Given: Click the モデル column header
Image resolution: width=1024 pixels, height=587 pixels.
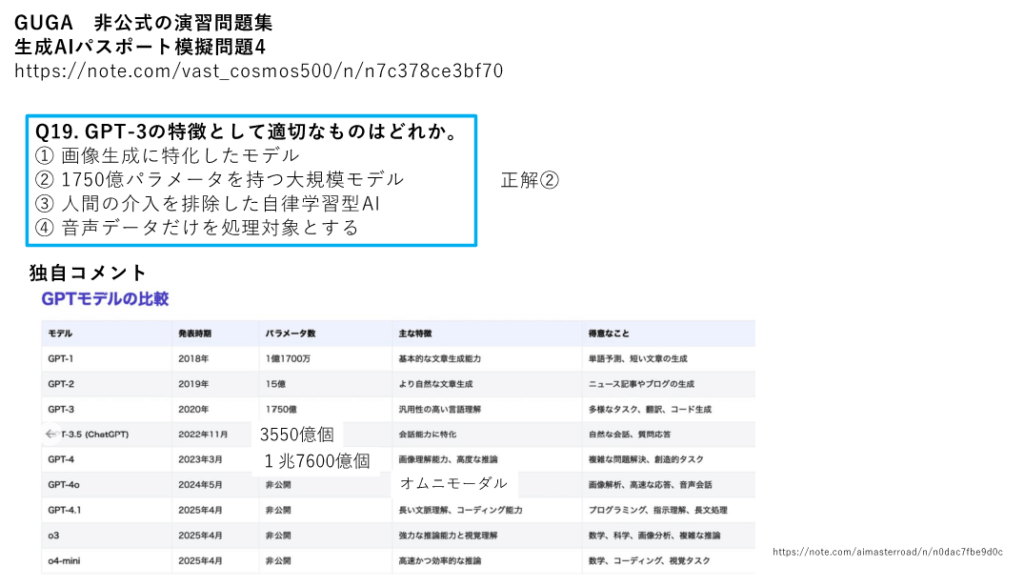Looking at the screenshot, I should (x=60, y=333).
